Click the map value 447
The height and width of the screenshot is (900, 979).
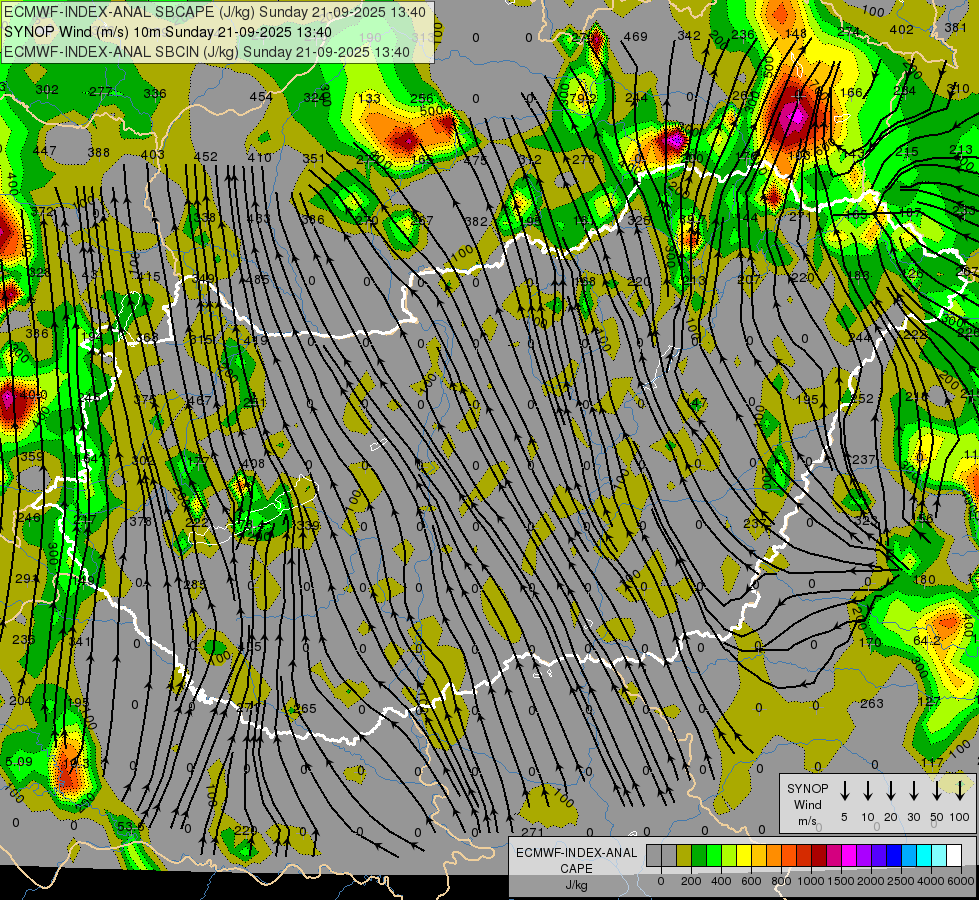[44, 151]
